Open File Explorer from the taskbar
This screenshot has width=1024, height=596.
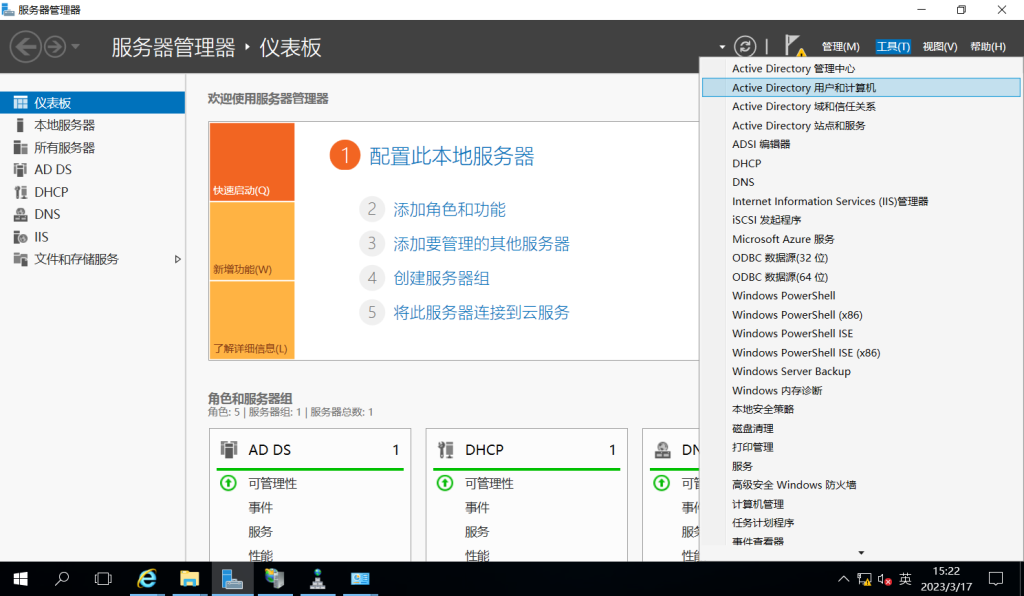pyautogui.click(x=189, y=579)
